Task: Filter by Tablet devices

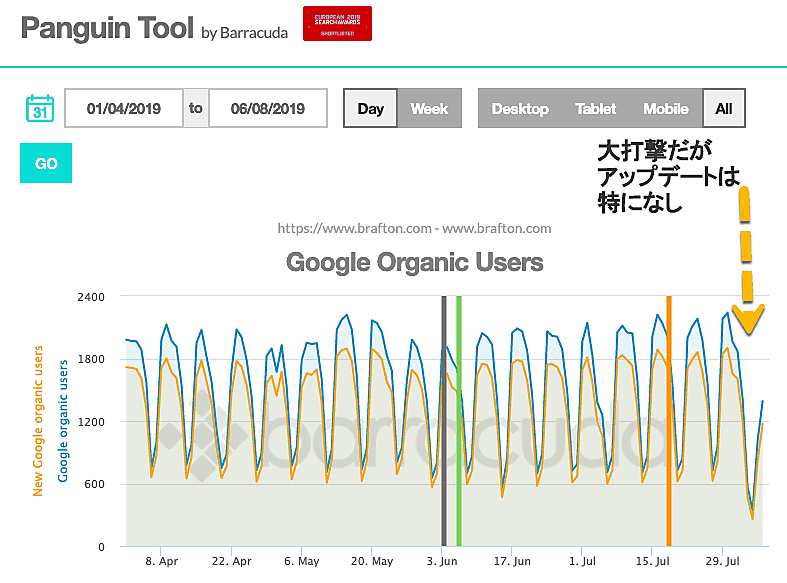Action: pyautogui.click(x=595, y=108)
